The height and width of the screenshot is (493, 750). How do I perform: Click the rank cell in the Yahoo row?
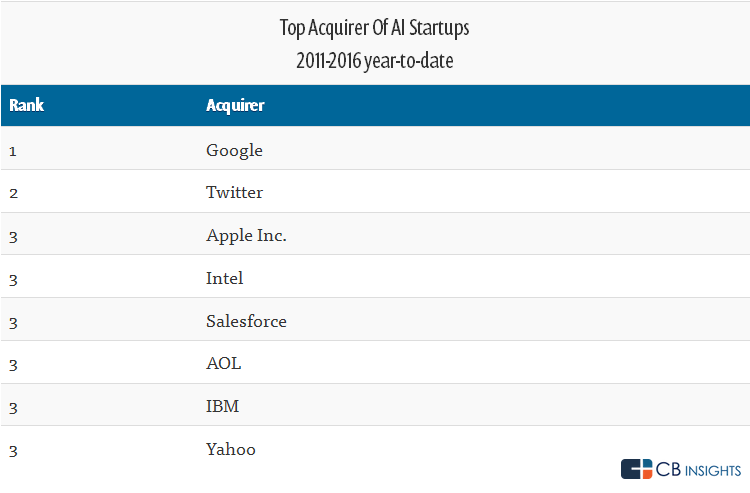[14, 449]
